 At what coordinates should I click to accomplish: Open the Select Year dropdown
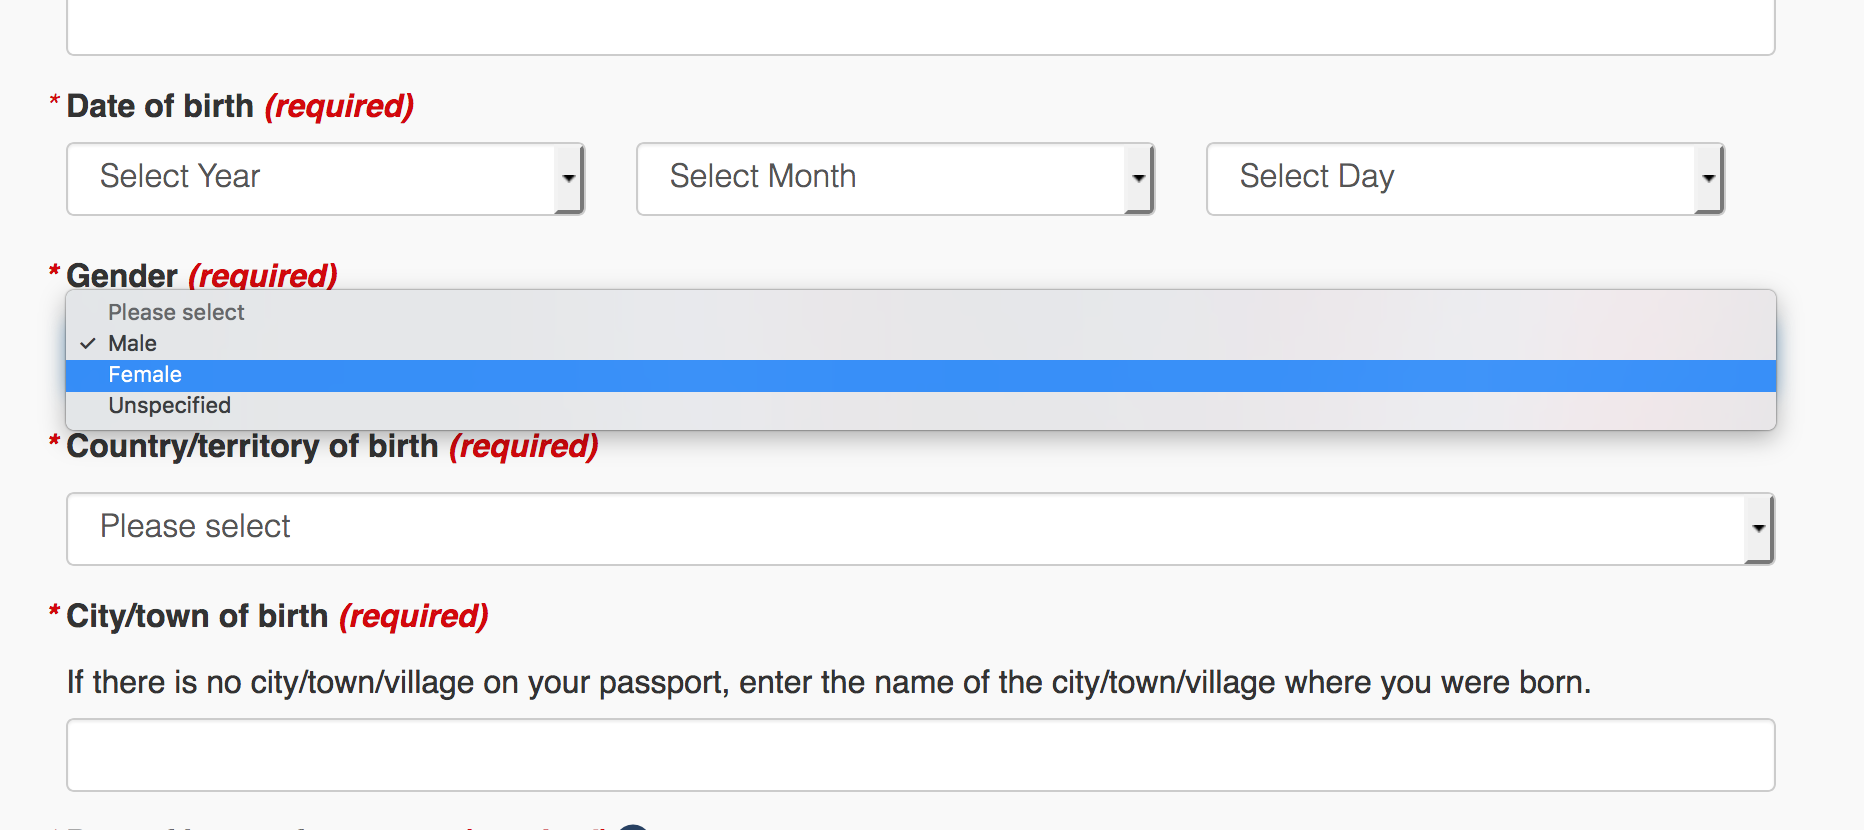pos(310,178)
